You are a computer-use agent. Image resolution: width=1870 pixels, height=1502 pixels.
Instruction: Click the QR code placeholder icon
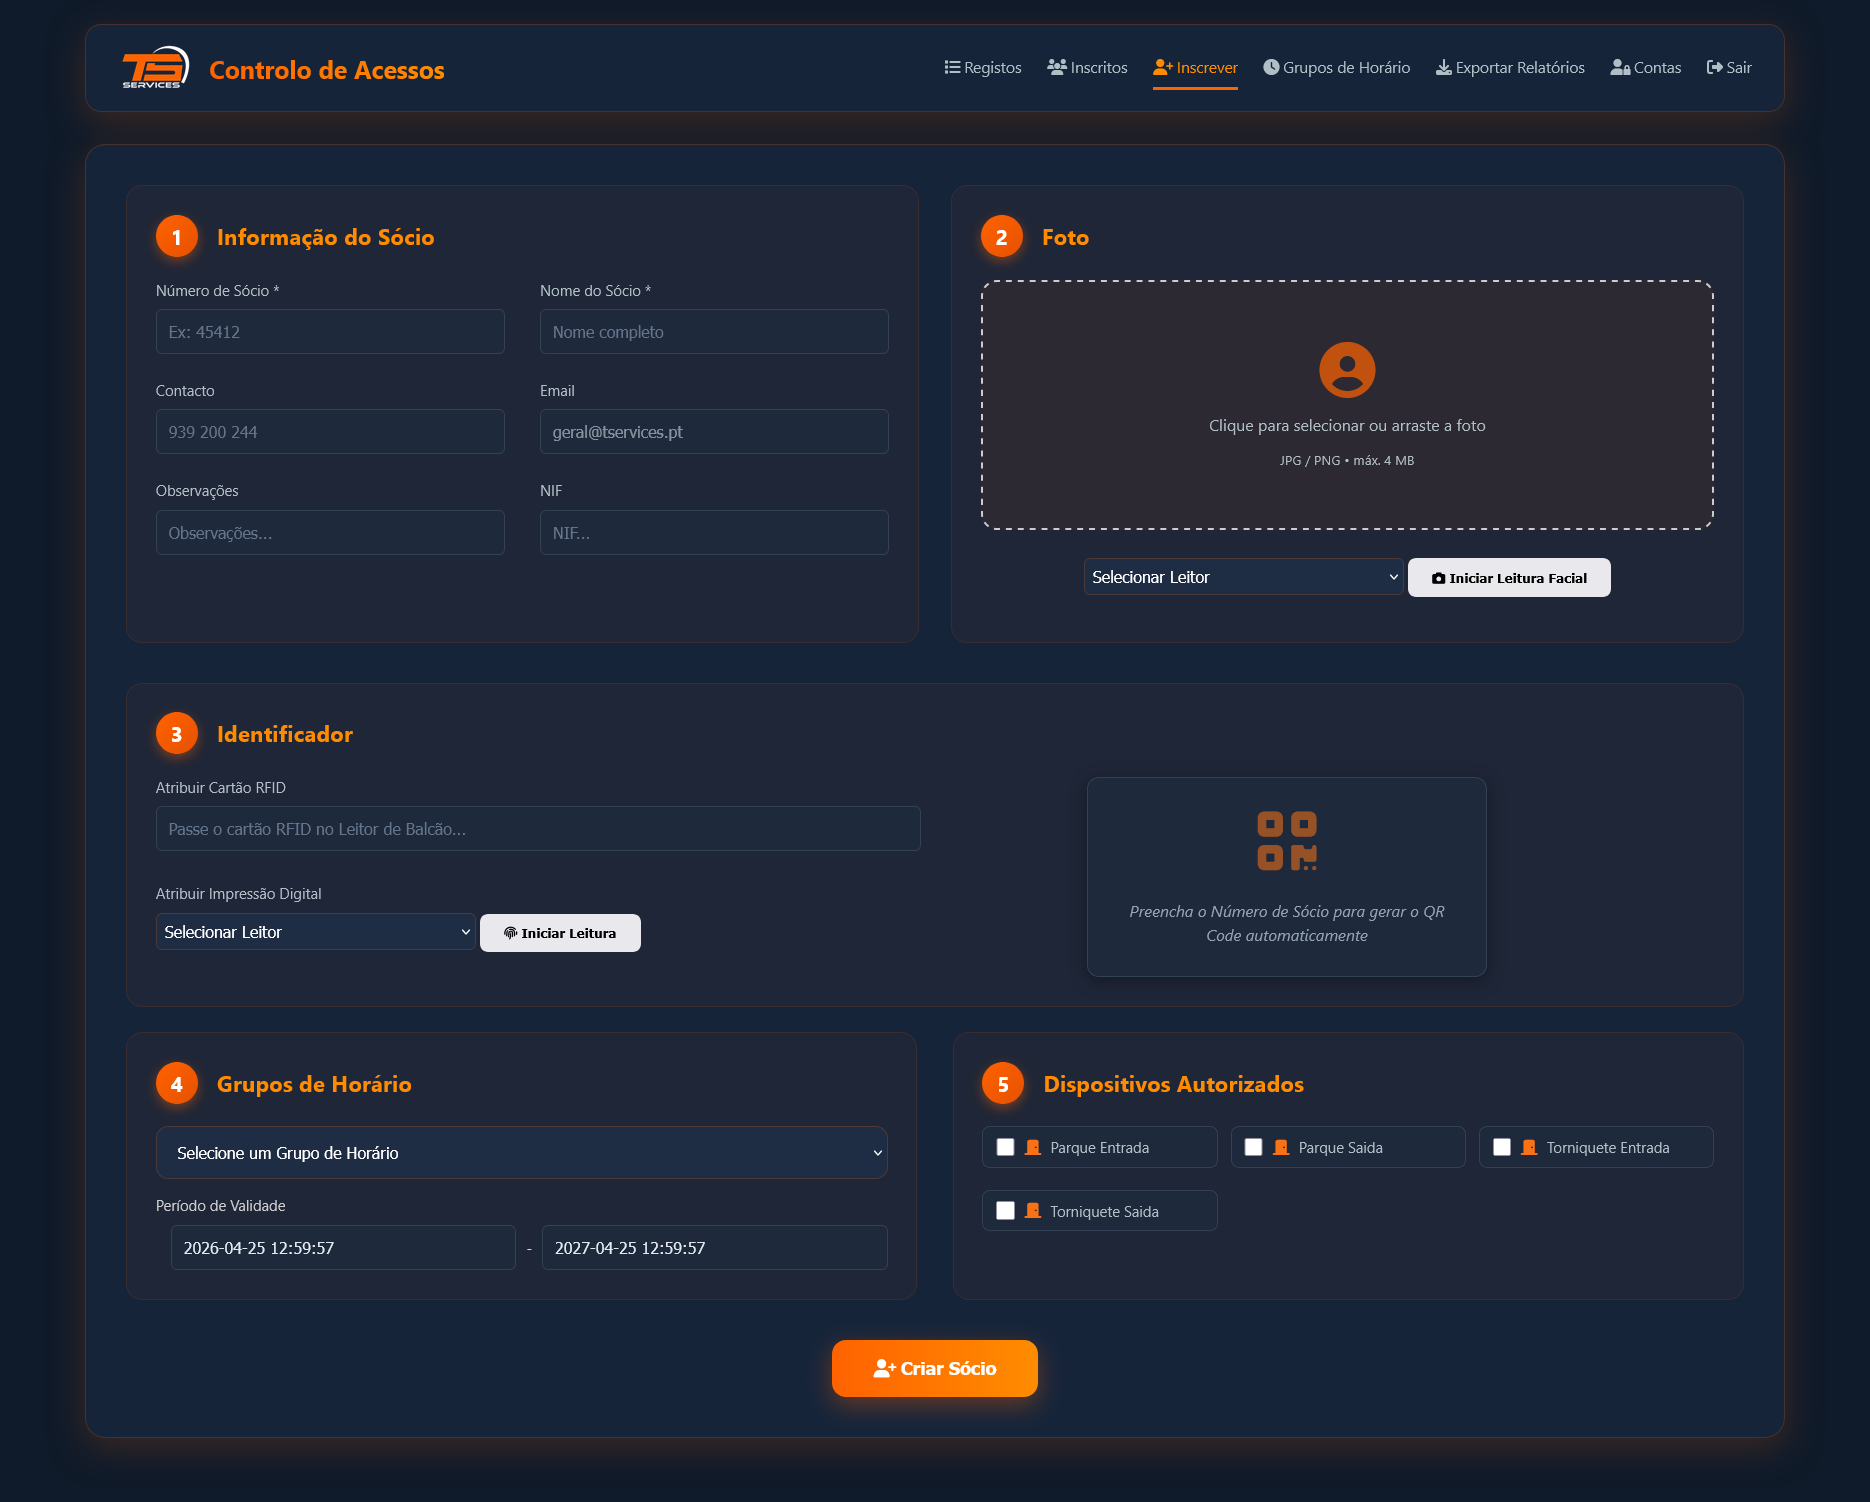(x=1287, y=841)
